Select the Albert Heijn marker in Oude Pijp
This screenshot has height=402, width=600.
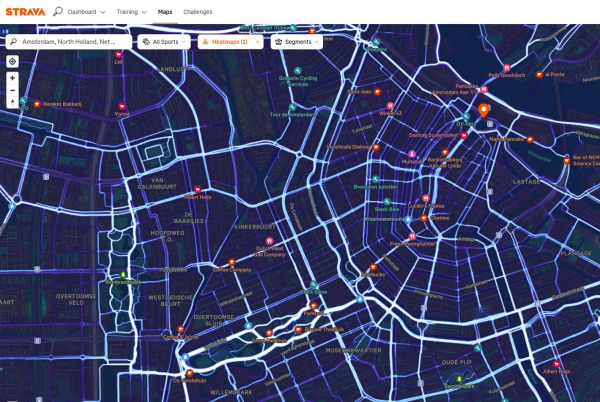tap(556, 363)
